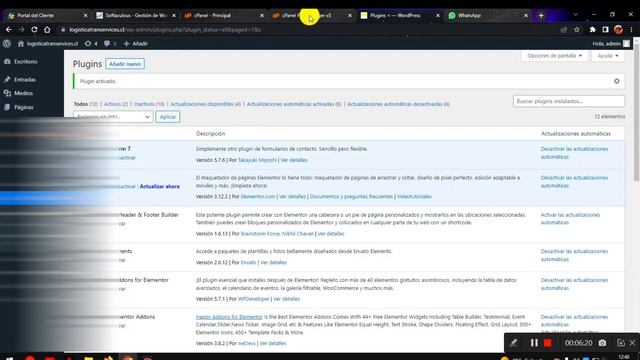Open the recorder edit icon
Screen dimensions: 640x360
pyautogui.click(x=621, y=343)
